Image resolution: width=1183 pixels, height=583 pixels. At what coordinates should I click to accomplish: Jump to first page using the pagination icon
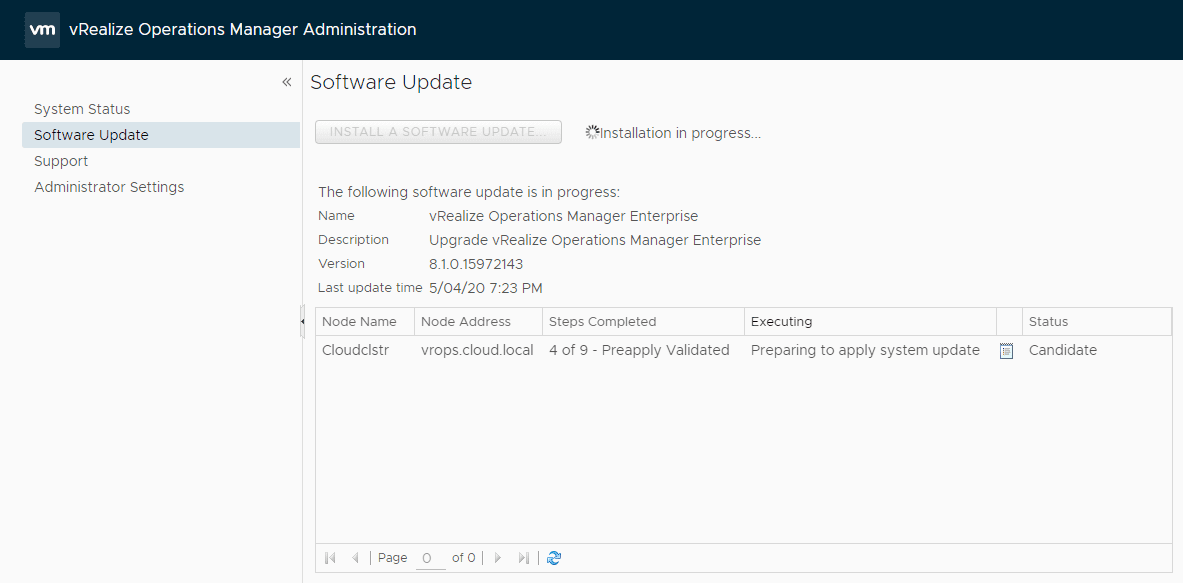coord(330,557)
